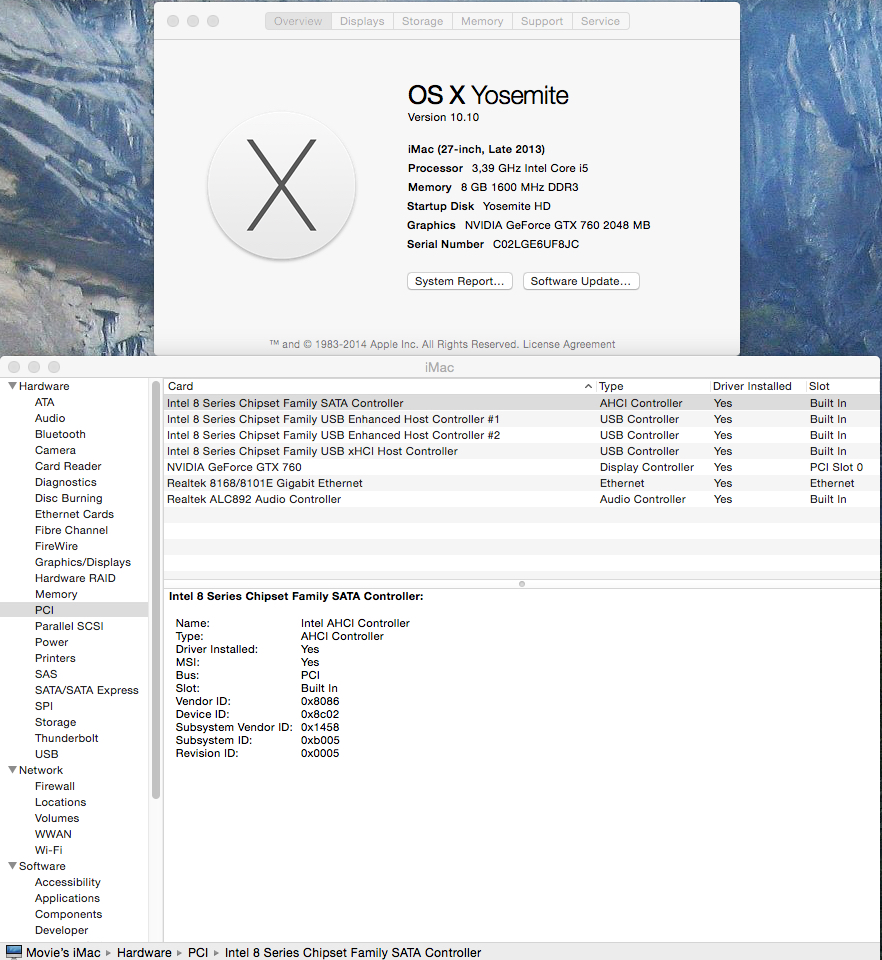This screenshot has width=882, height=960.
Task: Select Ethernet Cards in the sidebar
Action: (74, 514)
